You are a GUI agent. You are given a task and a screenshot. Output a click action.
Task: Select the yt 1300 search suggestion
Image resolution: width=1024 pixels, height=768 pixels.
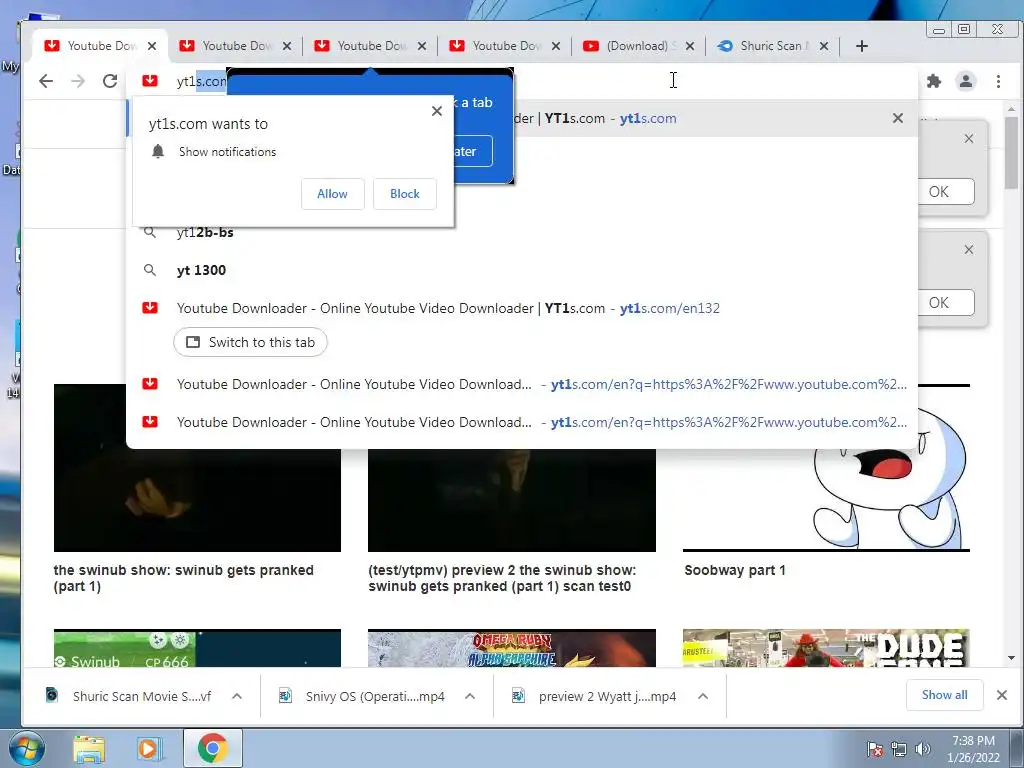(x=521, y=270)
